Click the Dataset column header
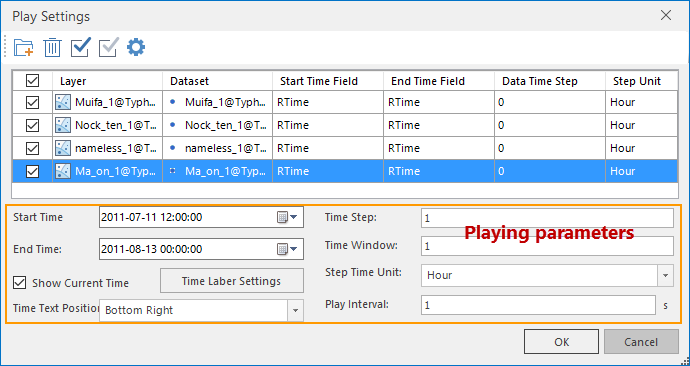This screenshot has height=366, width=690. tap(217, 81)
